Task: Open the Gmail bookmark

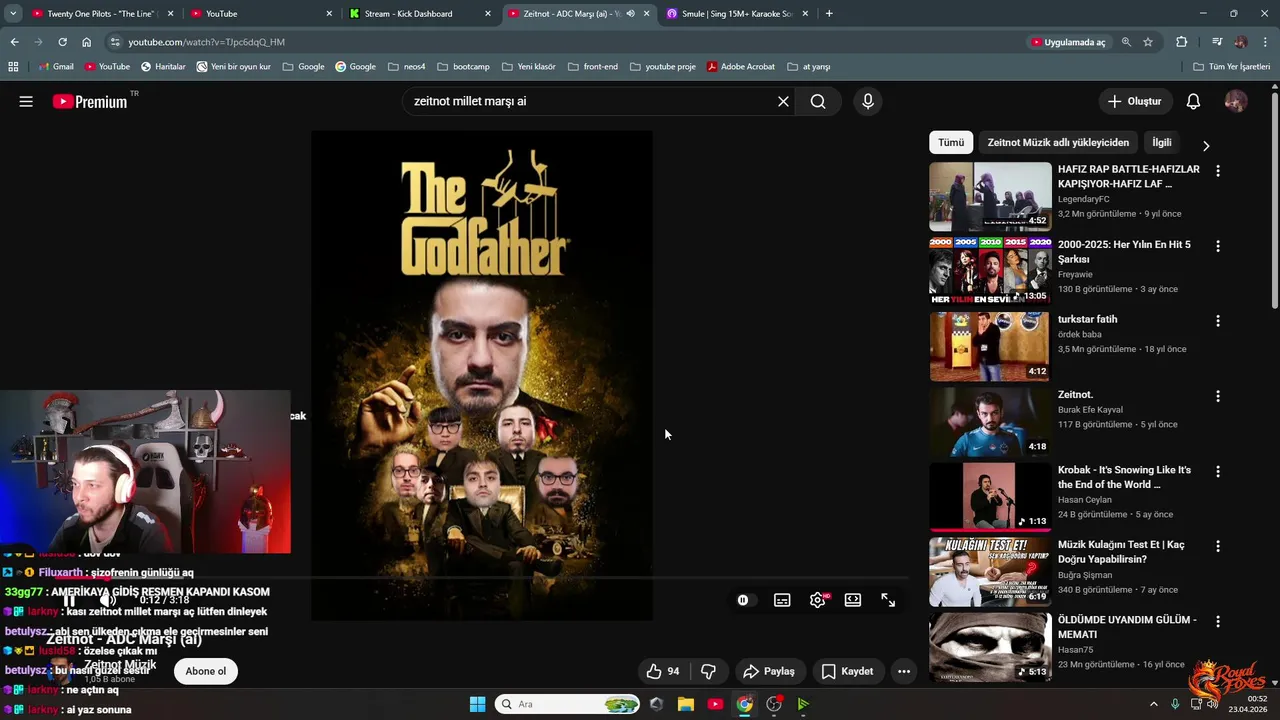Action: [x=56, y=67]
